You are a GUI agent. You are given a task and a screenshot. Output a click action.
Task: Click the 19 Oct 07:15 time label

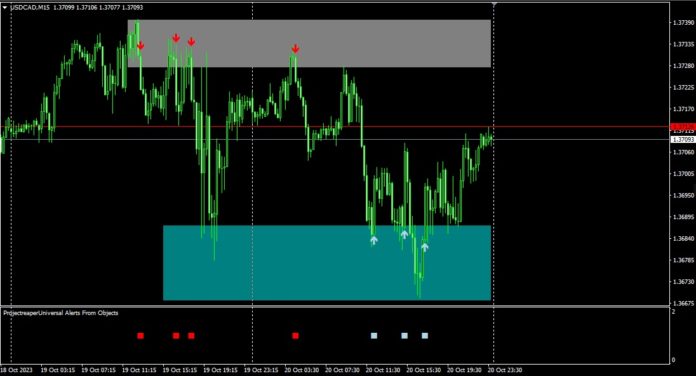tap(99, 370)
